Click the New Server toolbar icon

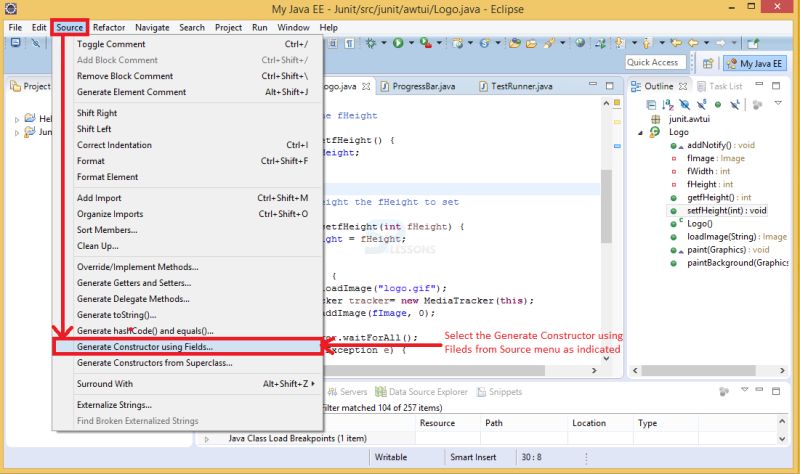click(458, 43)
